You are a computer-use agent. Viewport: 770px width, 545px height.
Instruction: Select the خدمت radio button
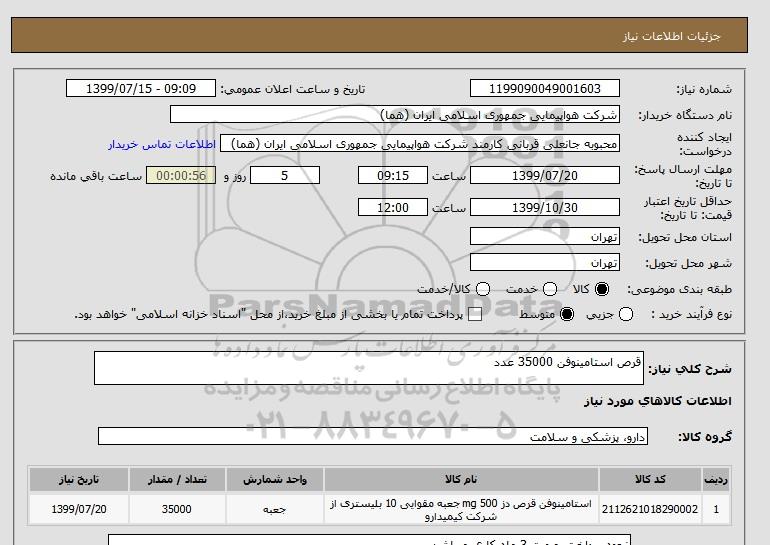tap(550, 289)
